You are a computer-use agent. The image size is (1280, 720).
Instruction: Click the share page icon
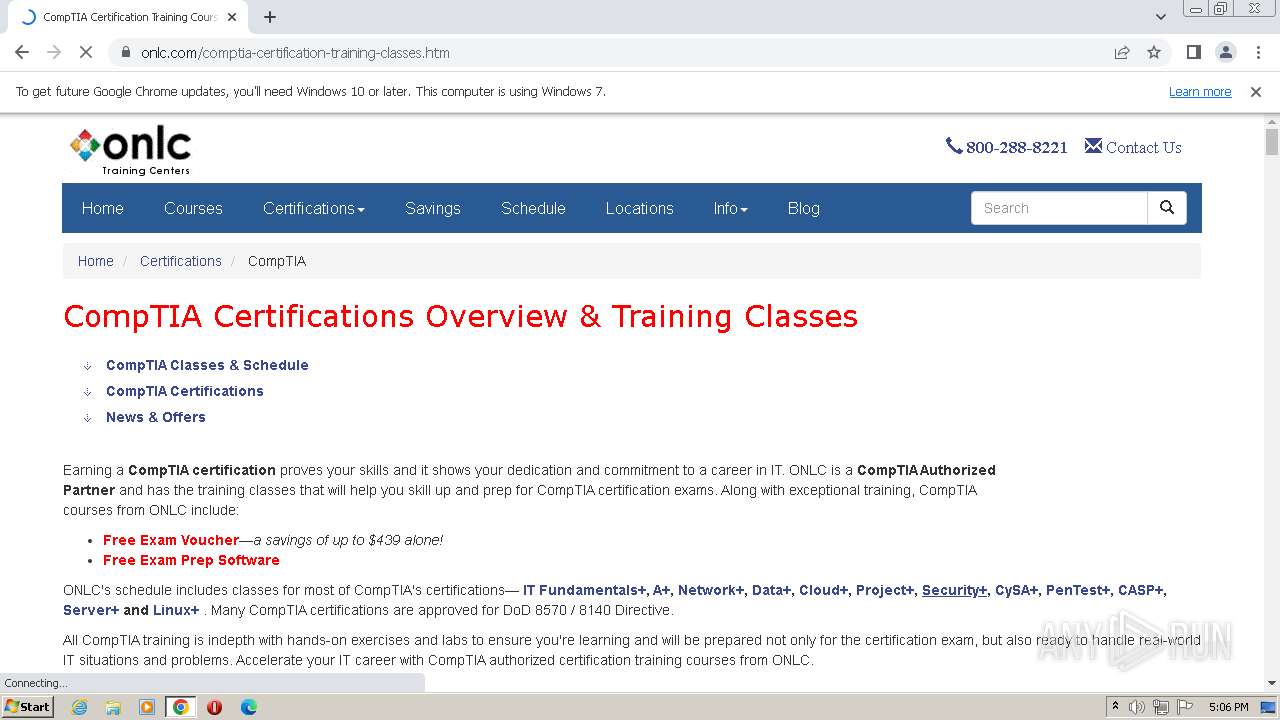[1122, 52]
